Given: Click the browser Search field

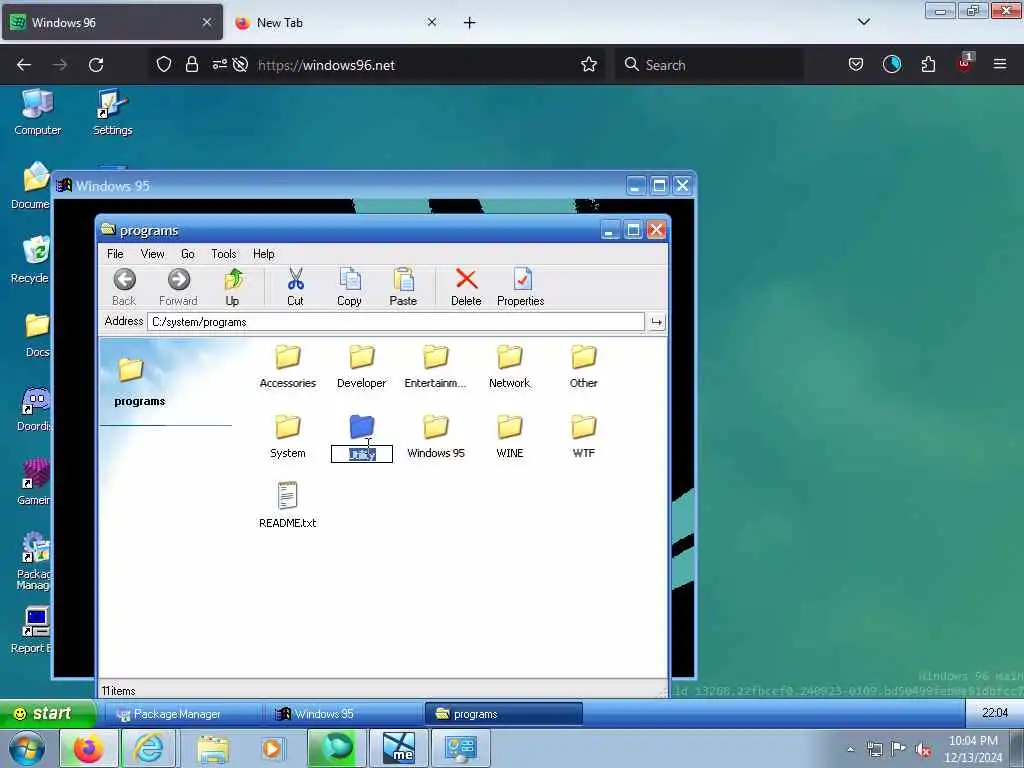Looking at the screenshot, I should click(x=709, y=65).
